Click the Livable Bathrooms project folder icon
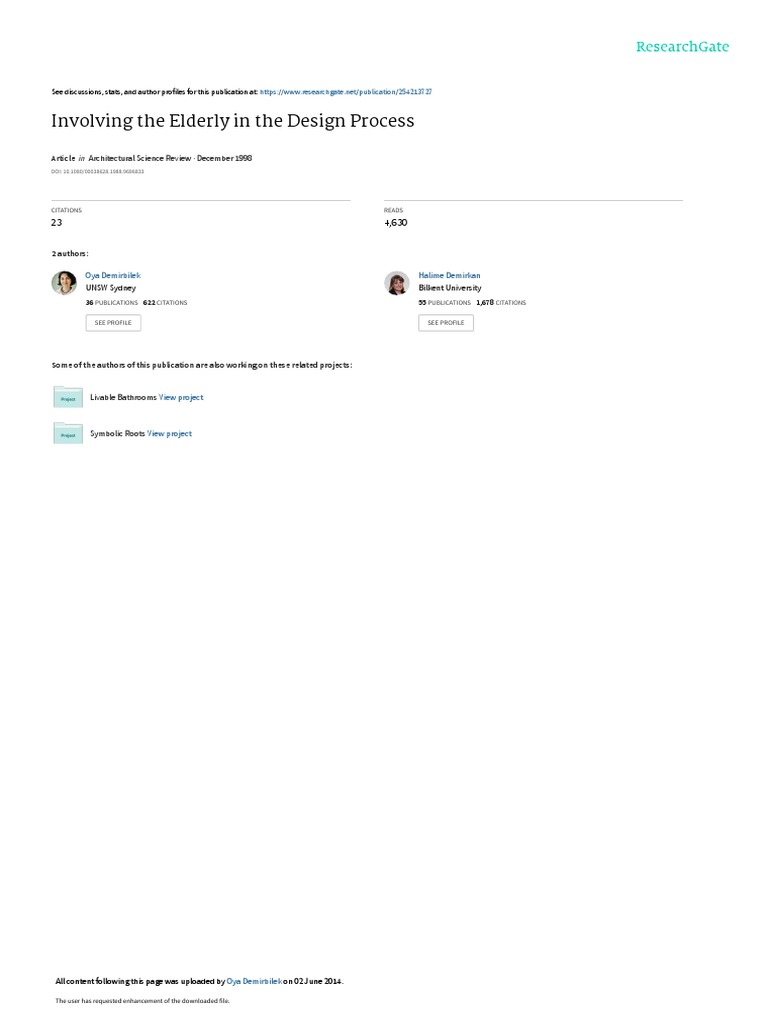 [68, 397]
